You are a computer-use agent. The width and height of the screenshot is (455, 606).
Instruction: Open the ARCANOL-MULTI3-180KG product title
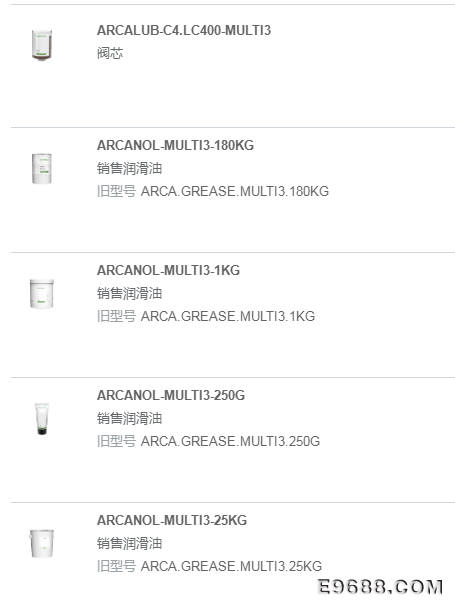(175, 145)
